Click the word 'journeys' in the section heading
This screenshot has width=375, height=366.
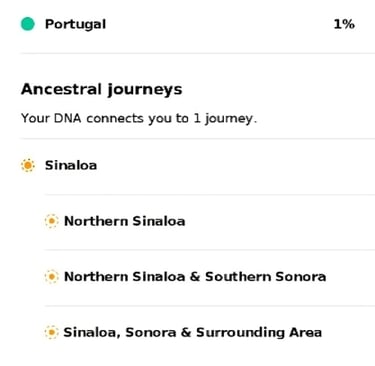tap(145, 90)
